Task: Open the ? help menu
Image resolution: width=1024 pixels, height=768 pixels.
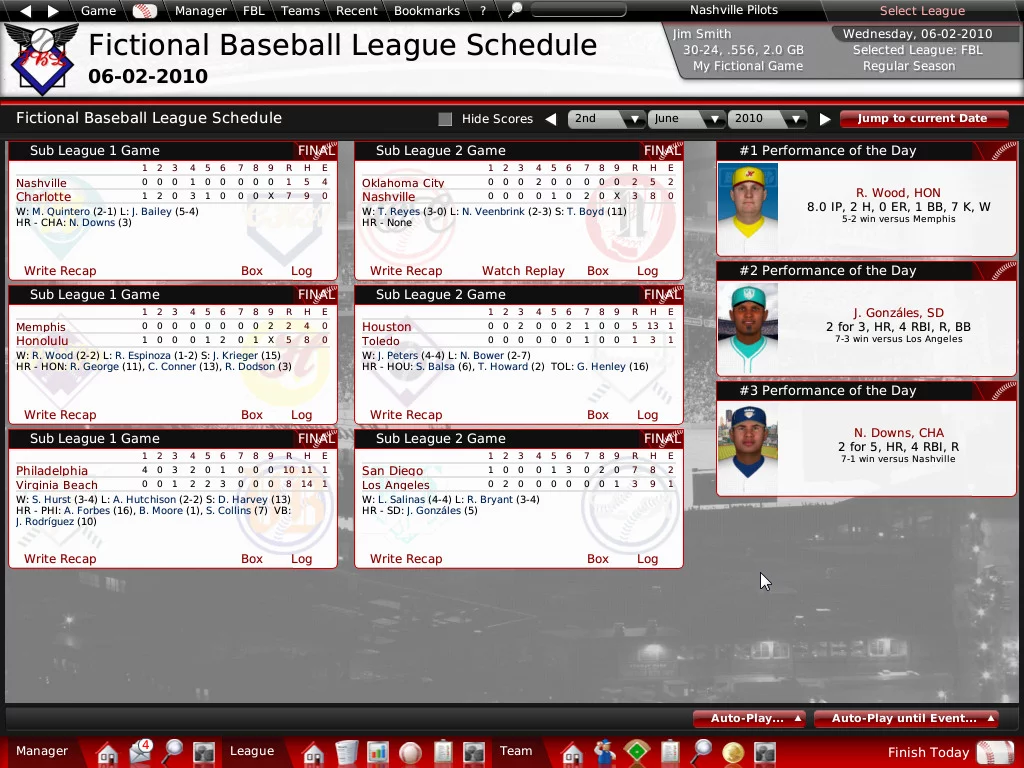Action: pos(483,10)
